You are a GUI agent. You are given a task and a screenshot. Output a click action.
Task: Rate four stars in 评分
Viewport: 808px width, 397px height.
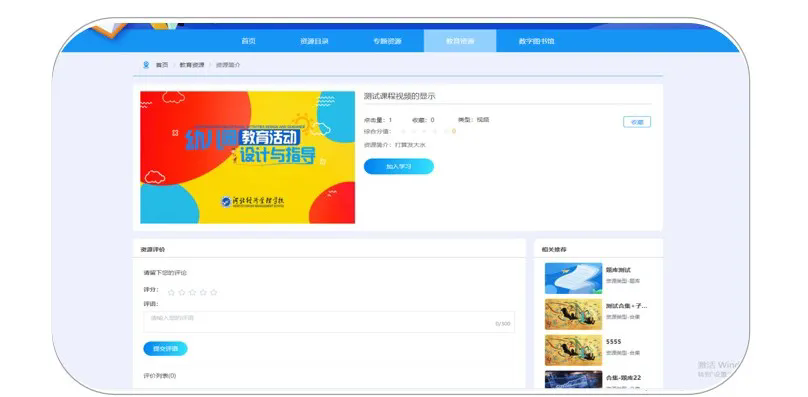203,292
